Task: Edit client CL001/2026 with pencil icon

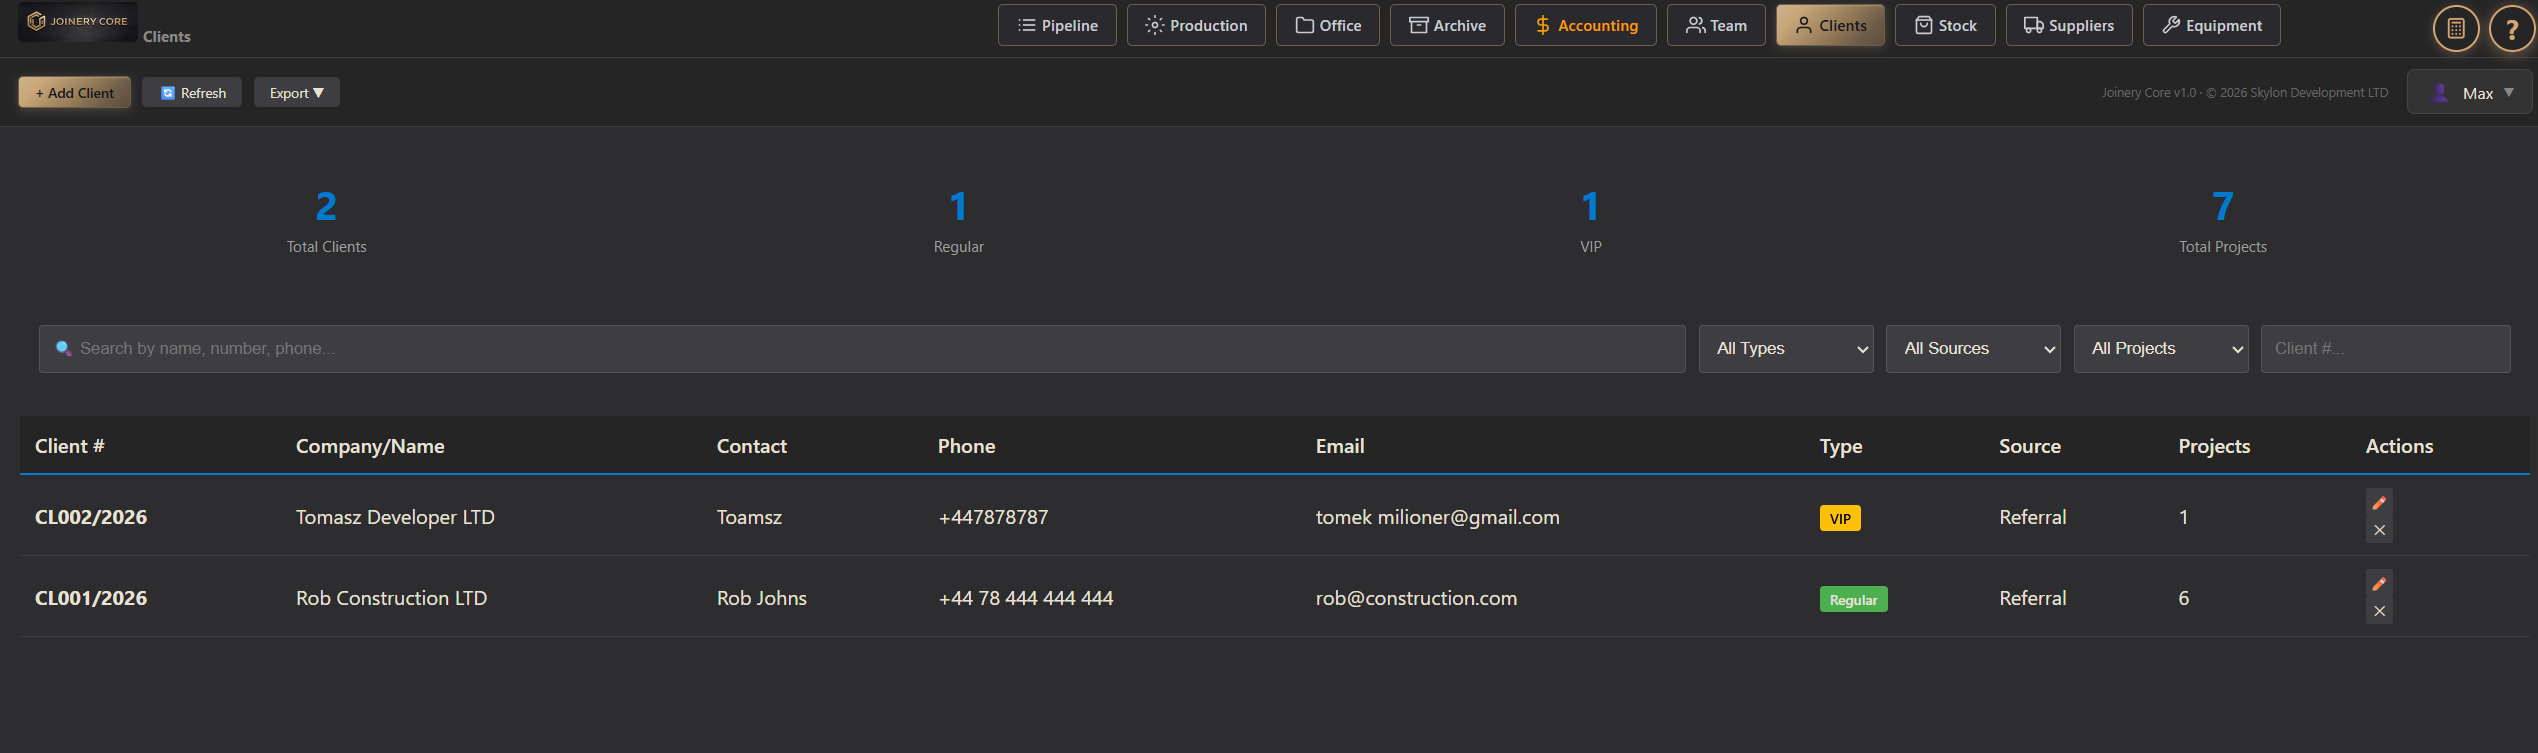Action: click(2379, 584)
